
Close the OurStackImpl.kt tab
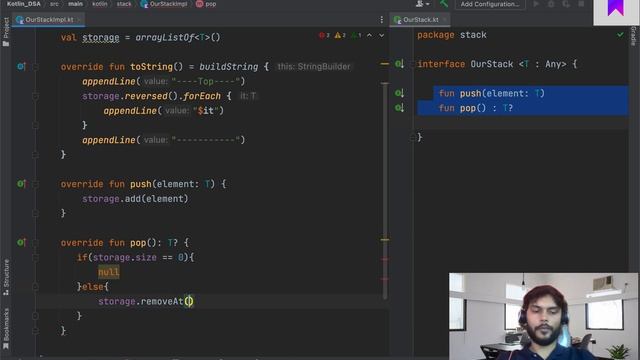tap(79, 20)
